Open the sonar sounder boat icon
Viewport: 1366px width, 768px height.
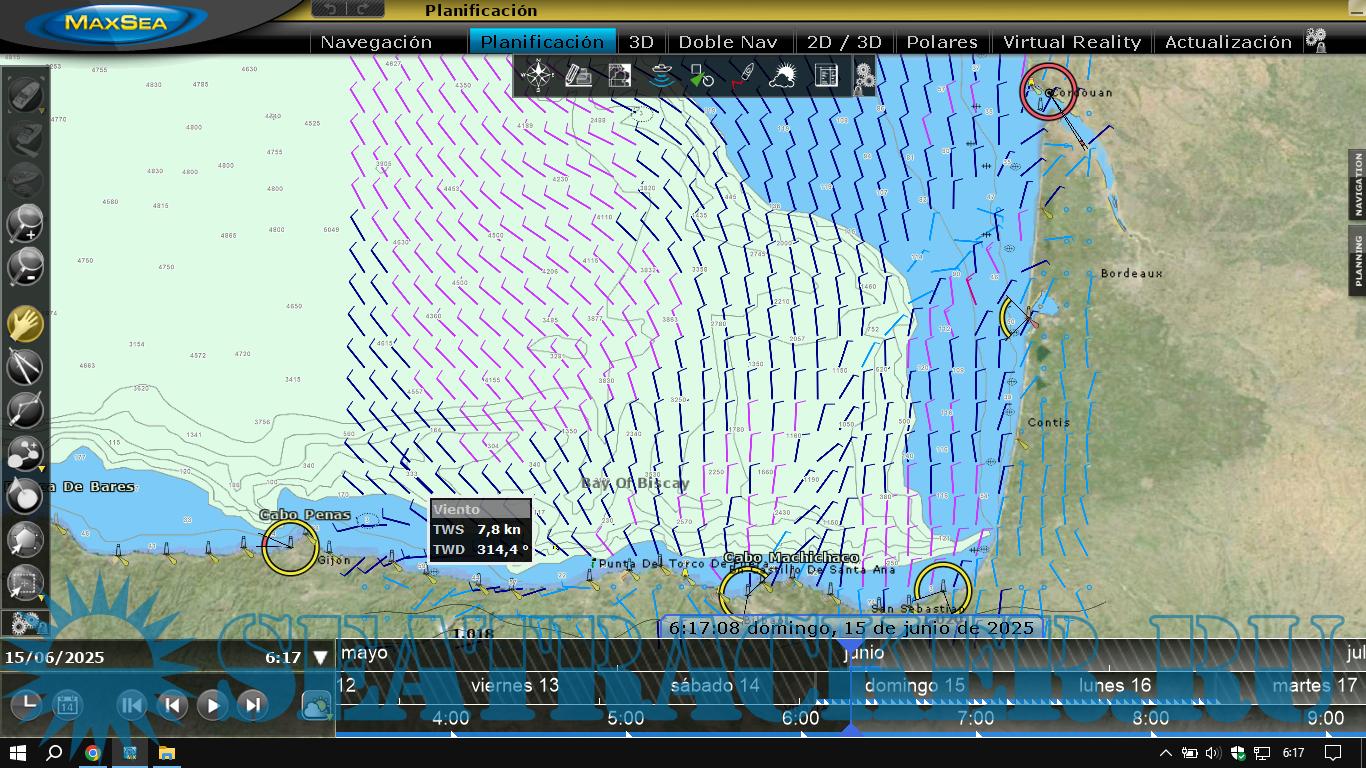pos(661,76)
